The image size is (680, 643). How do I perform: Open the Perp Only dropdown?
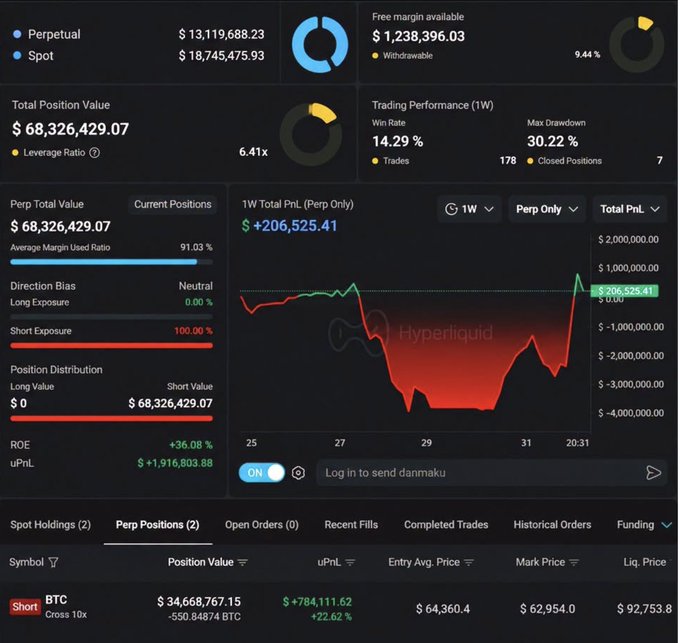tap(547, 209)
